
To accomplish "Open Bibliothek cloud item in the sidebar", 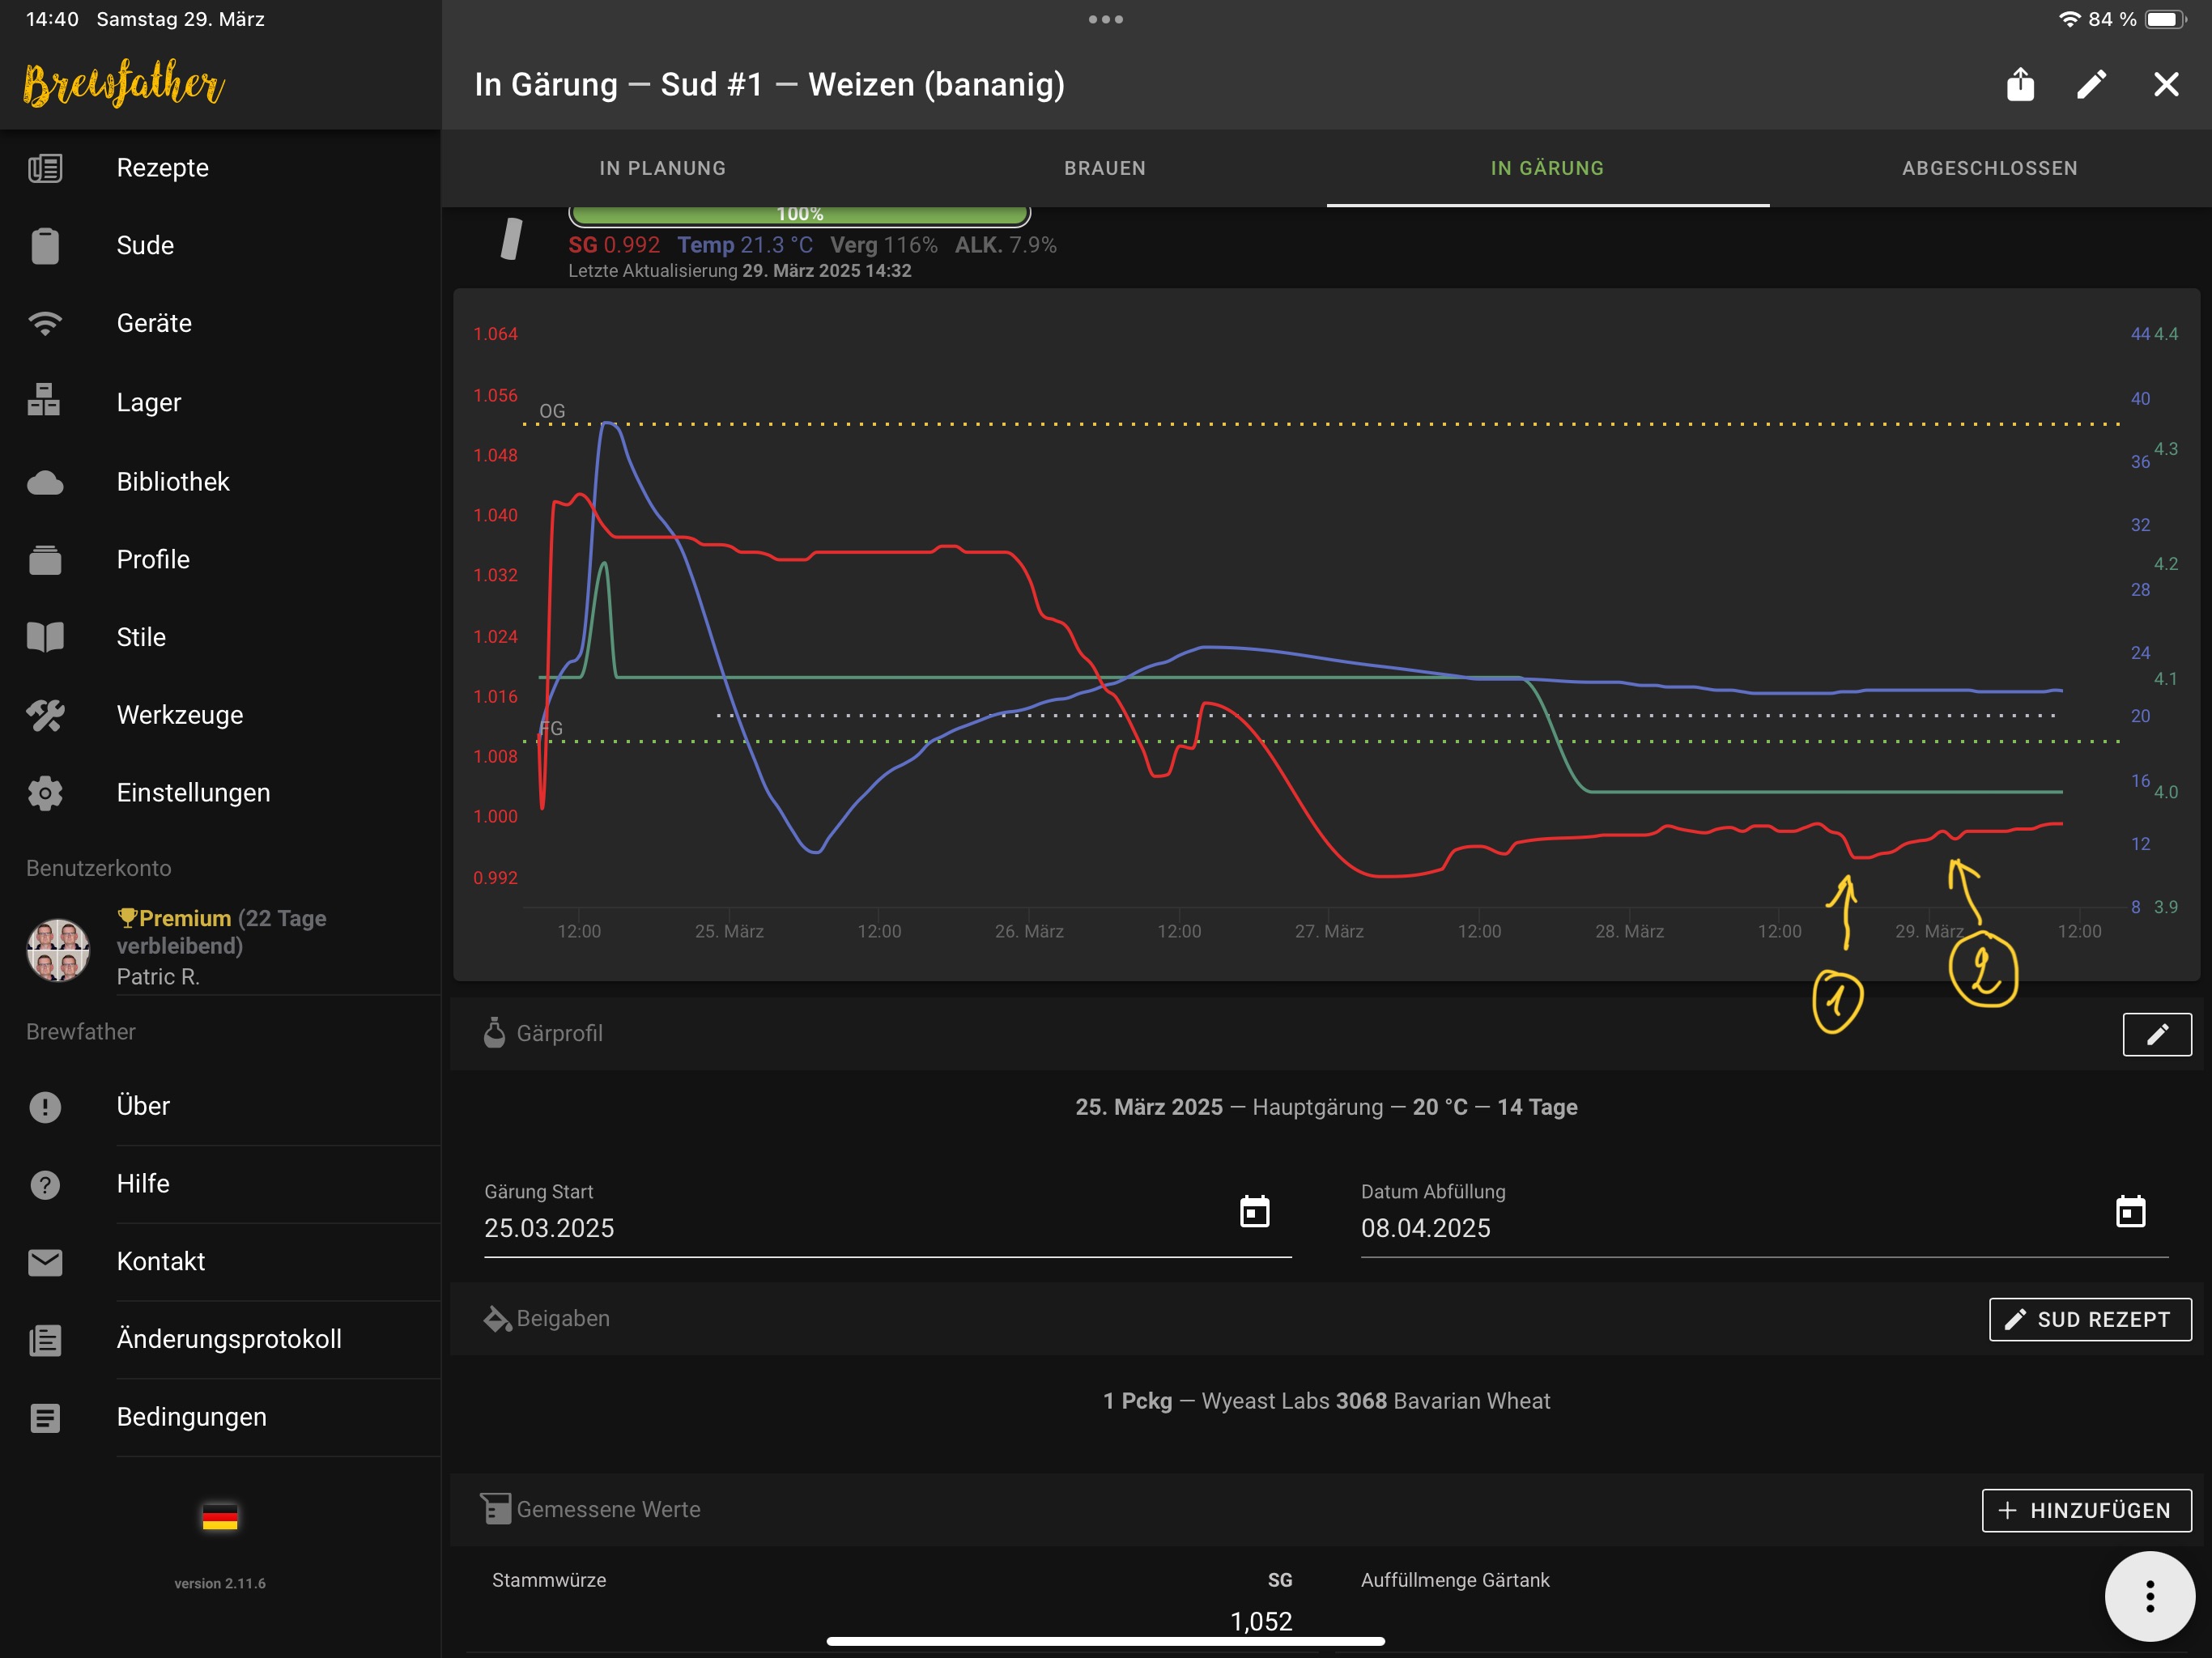I will (x=45, y=482).
